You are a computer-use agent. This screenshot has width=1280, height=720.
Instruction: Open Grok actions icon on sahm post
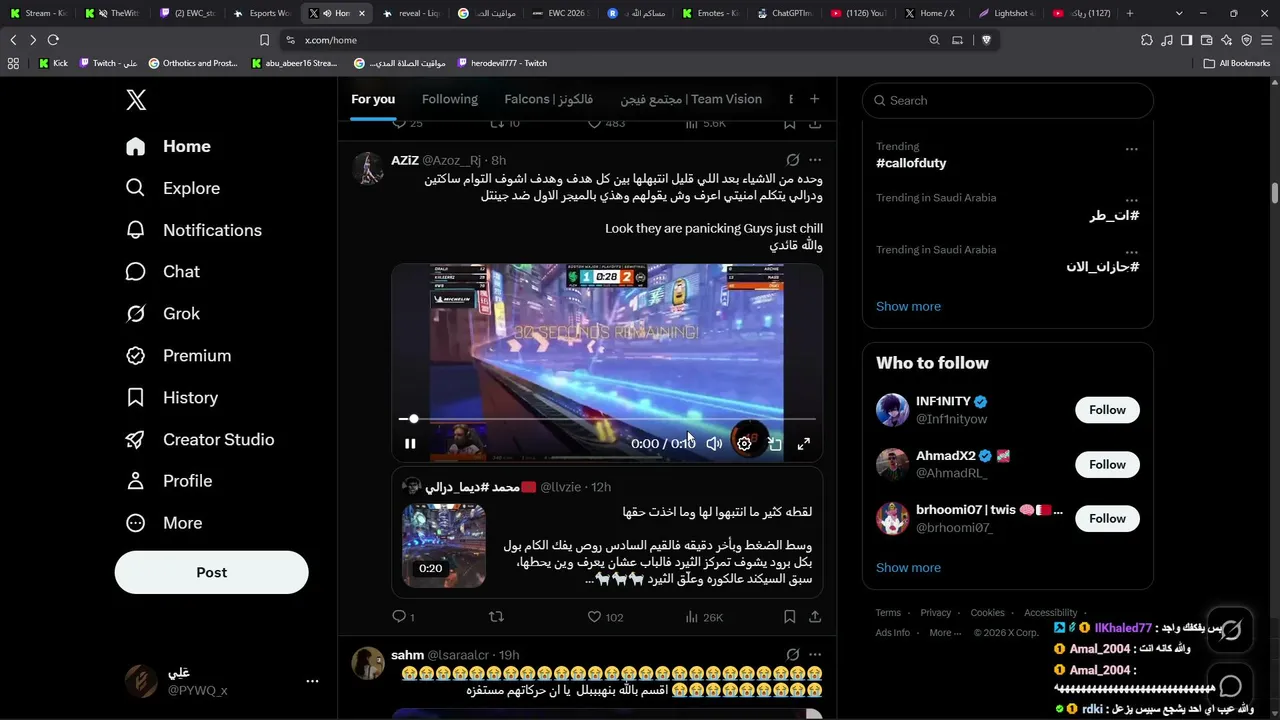pos(792,655)
